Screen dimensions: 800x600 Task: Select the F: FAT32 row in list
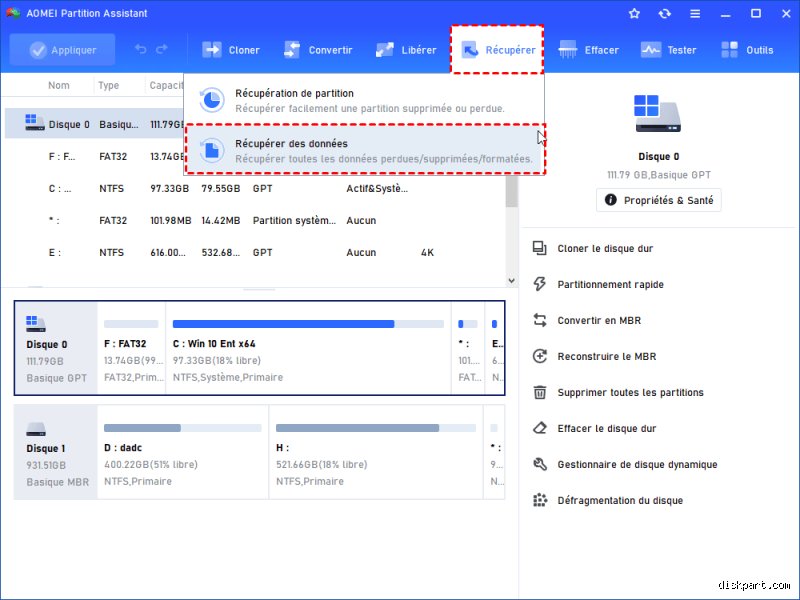click(x=94, y=156)
